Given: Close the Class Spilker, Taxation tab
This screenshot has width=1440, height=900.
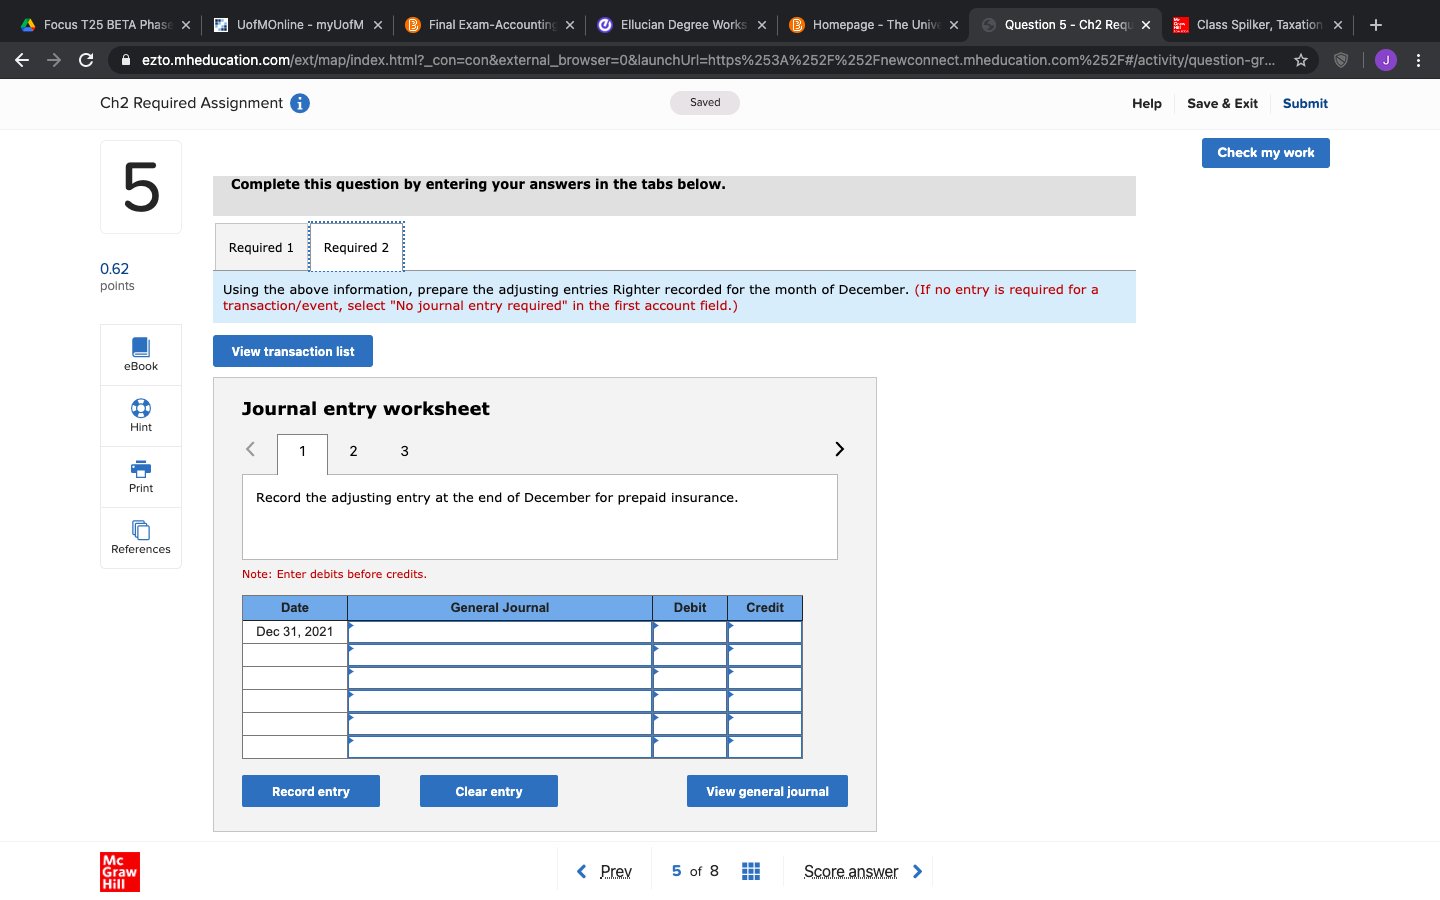Looking at the screenshot, I should point(1338,25).
